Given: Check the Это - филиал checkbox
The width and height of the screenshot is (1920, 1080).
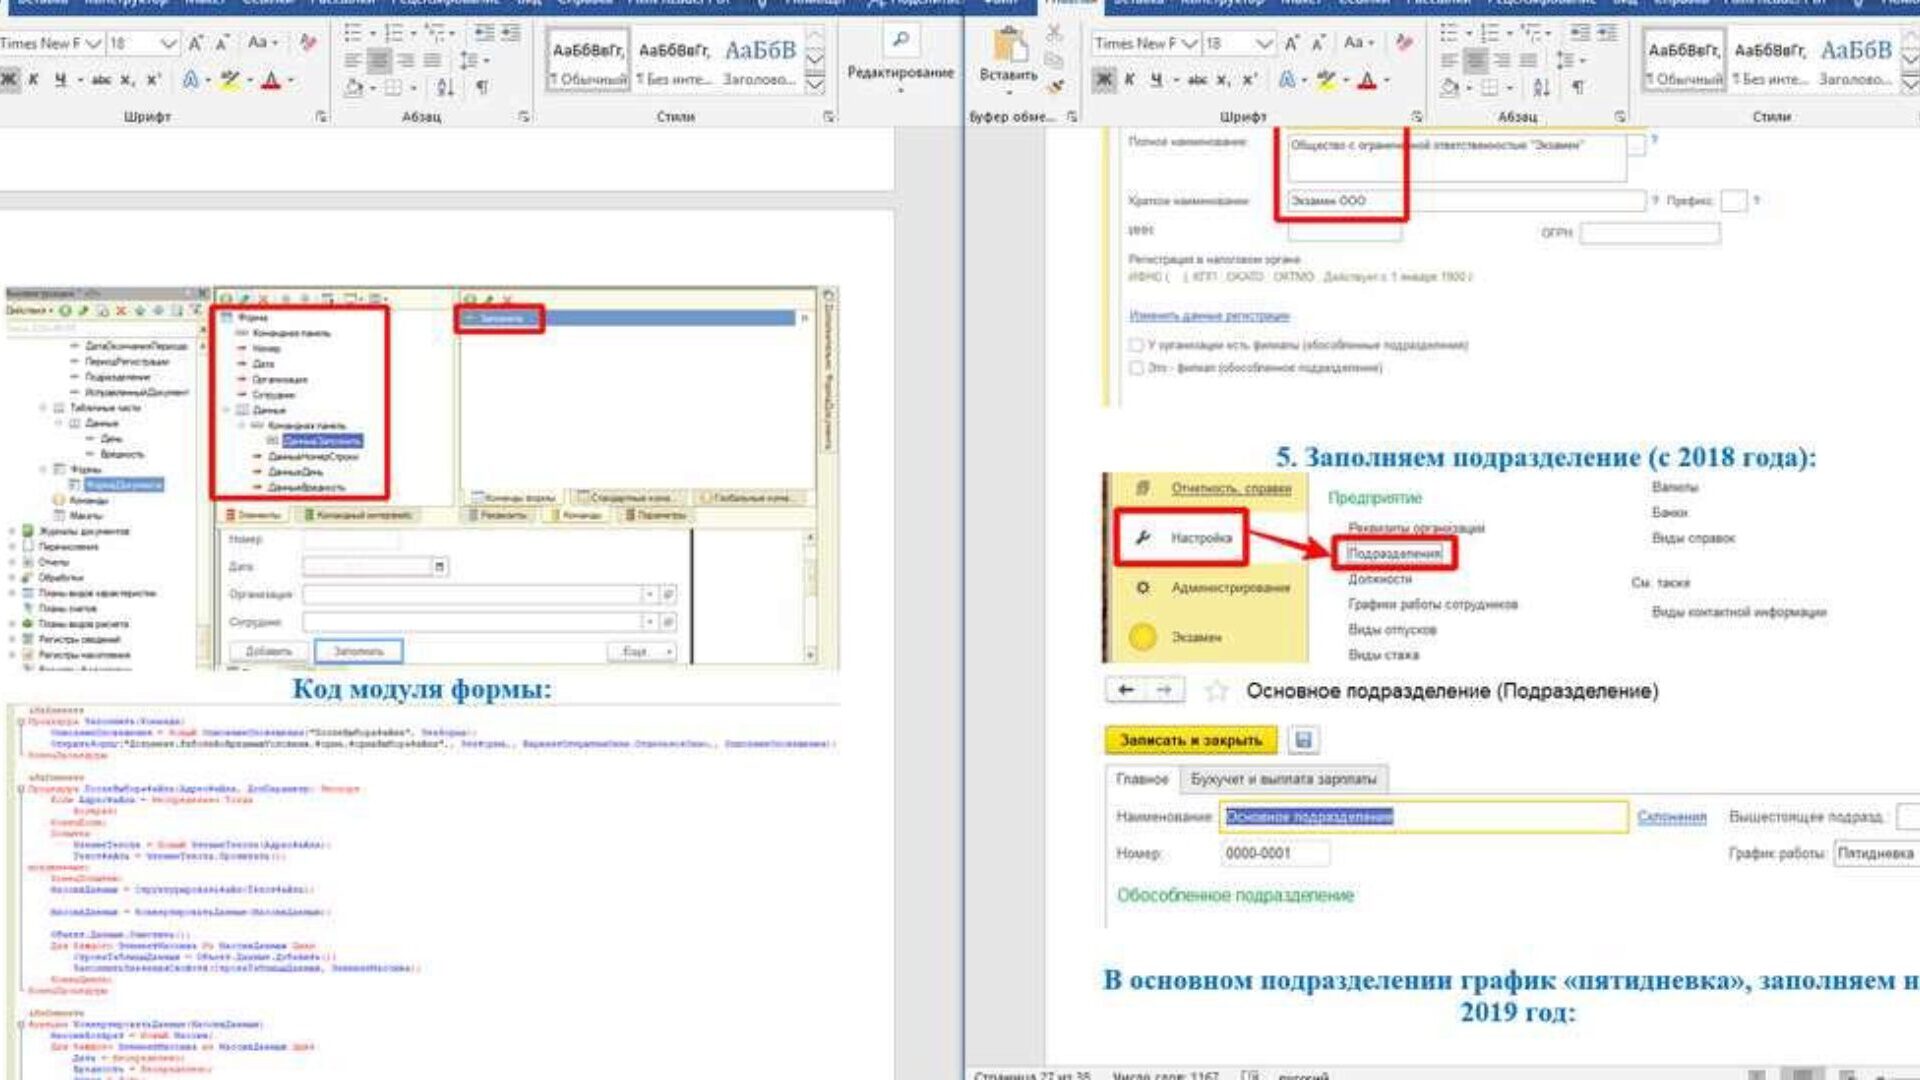Looking at the screenshot, I should click(1136, 368).
